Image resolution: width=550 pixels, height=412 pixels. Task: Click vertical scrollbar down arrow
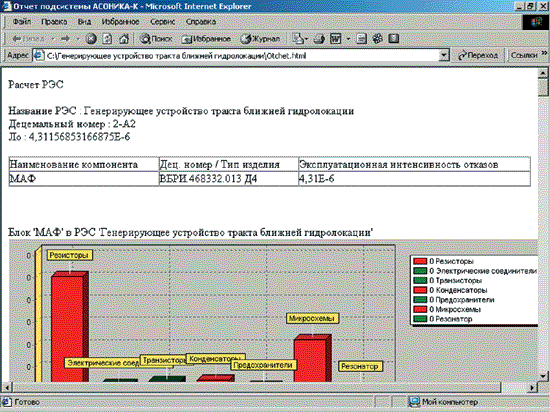pyautogui.click(x=543, y=376)
